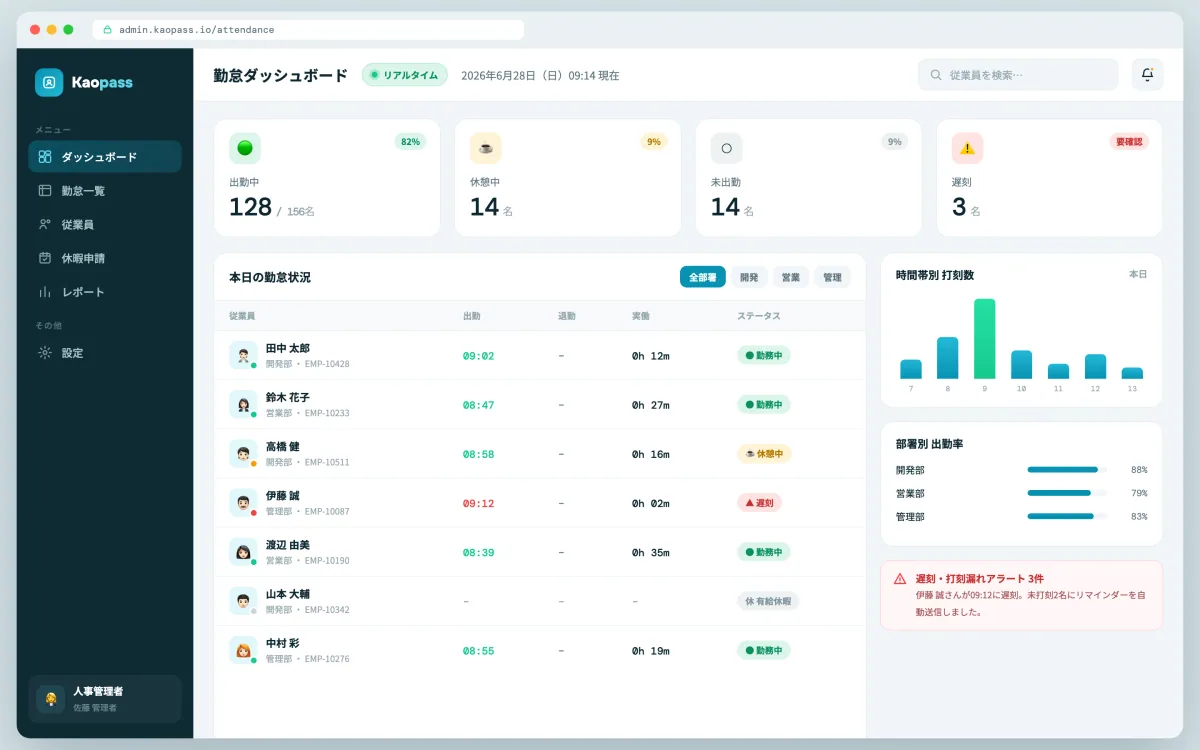Click the 128 attendance count
The width and height of the screenshot is (1200, 750).
pyautogui.click(x=250, y=207)
